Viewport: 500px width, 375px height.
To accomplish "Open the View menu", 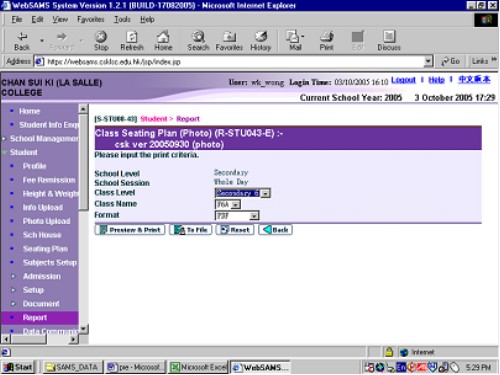I will (x=60, y=19).
